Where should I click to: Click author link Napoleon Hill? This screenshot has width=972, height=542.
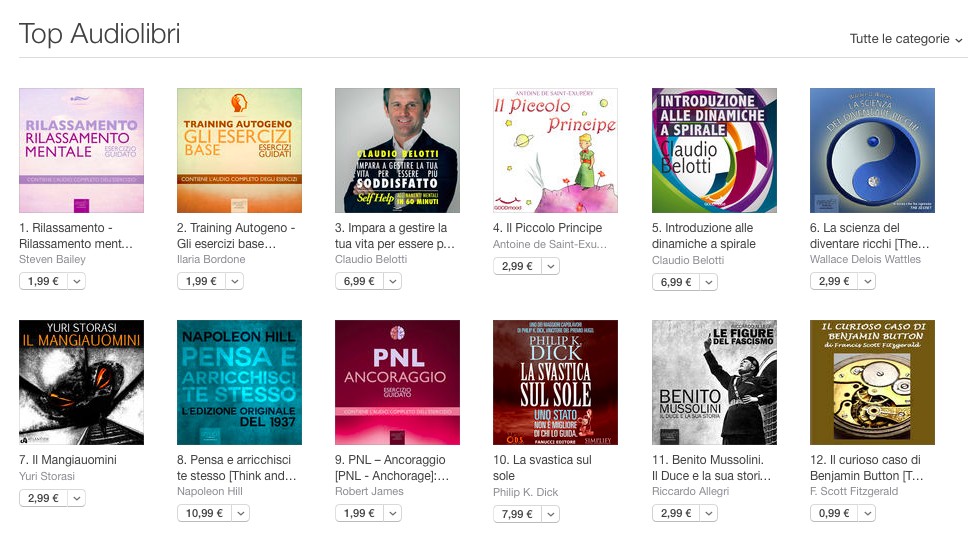(210, 491)
